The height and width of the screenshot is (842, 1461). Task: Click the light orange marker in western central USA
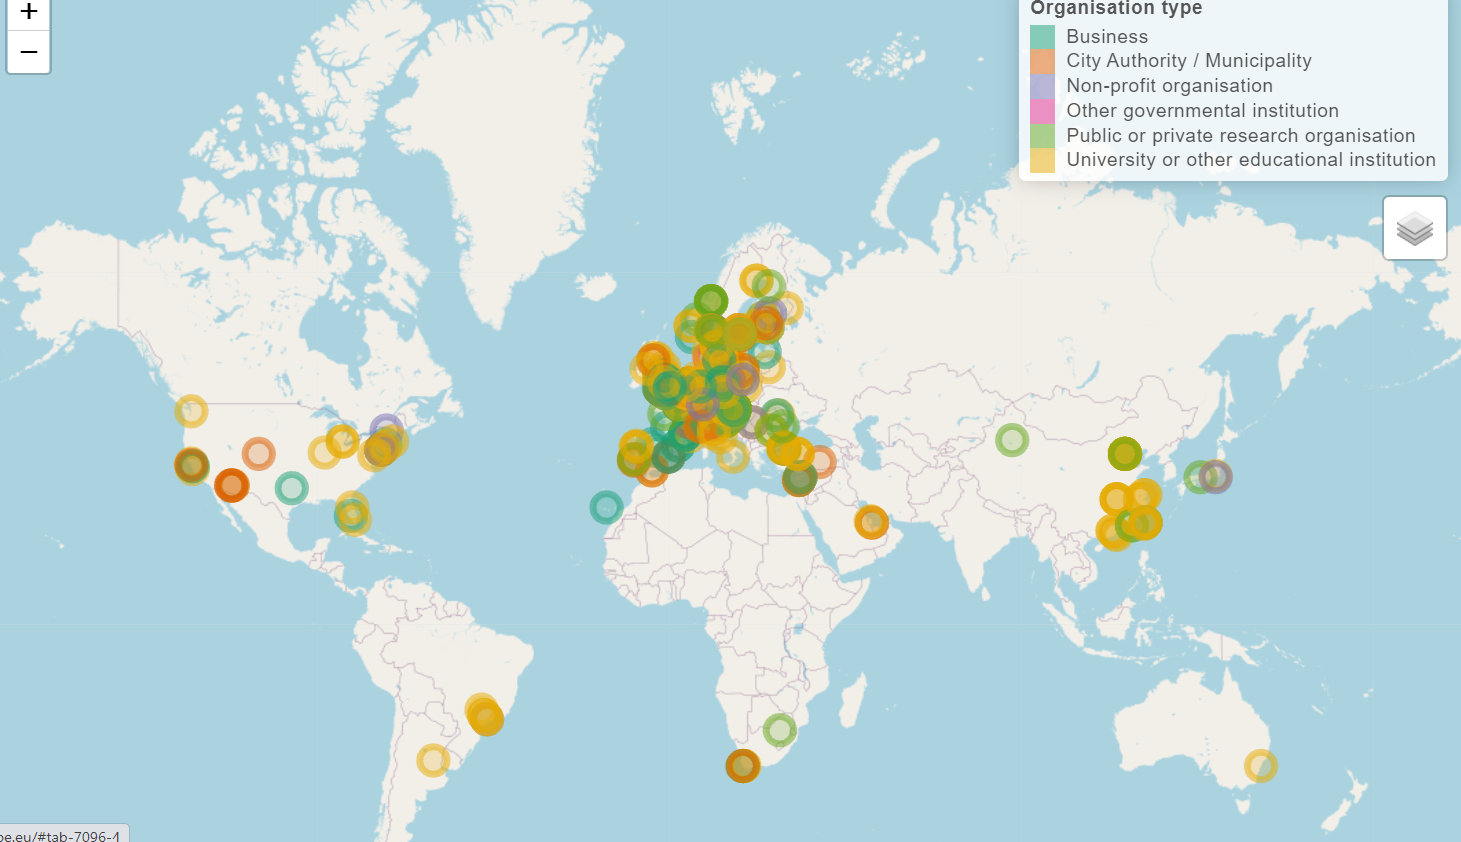click(259, 454)
